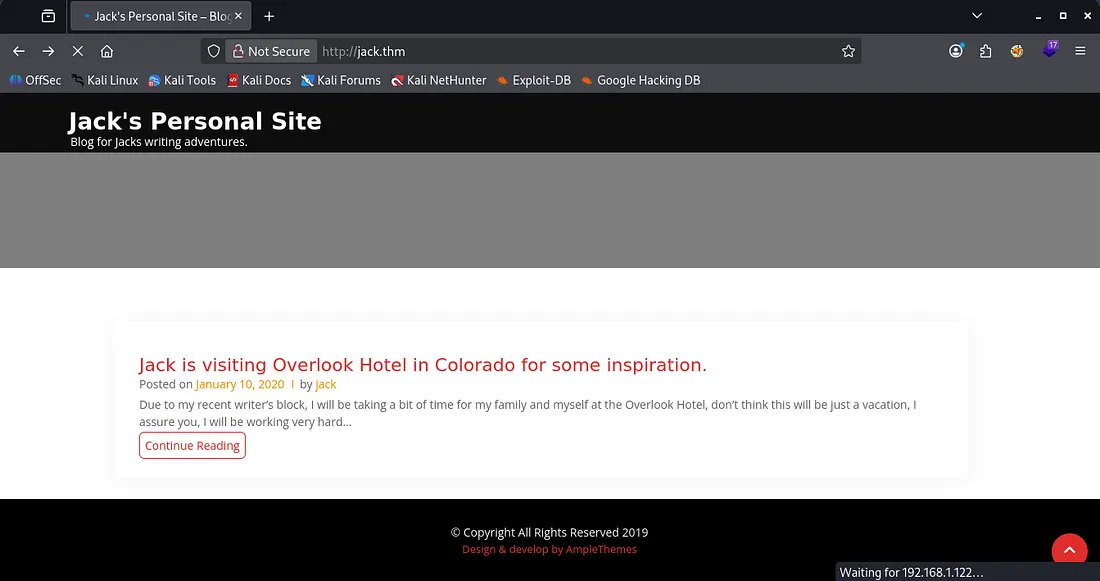Viewport: 1100px width, 581px height.
Task: Click the browser back arrow
Action: (x=19, y=51)
